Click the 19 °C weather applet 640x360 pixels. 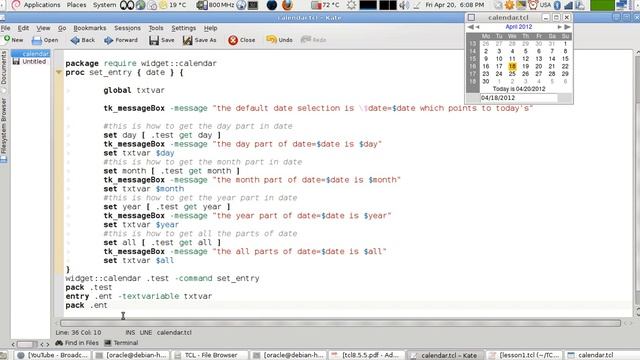coord(173,5)
